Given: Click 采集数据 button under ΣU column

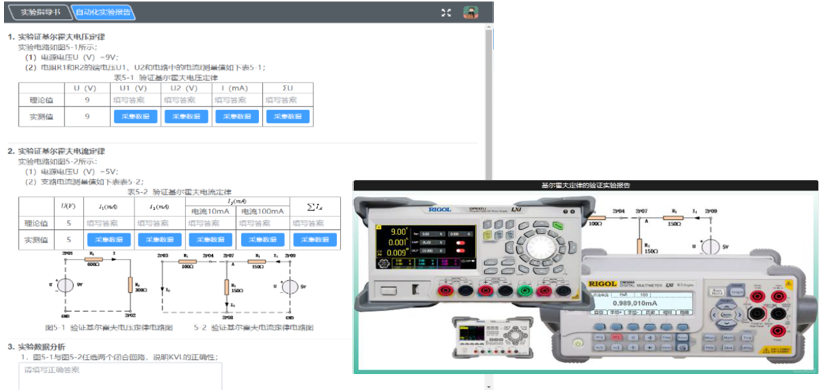Looking at the screenshot, I should 288,117.
